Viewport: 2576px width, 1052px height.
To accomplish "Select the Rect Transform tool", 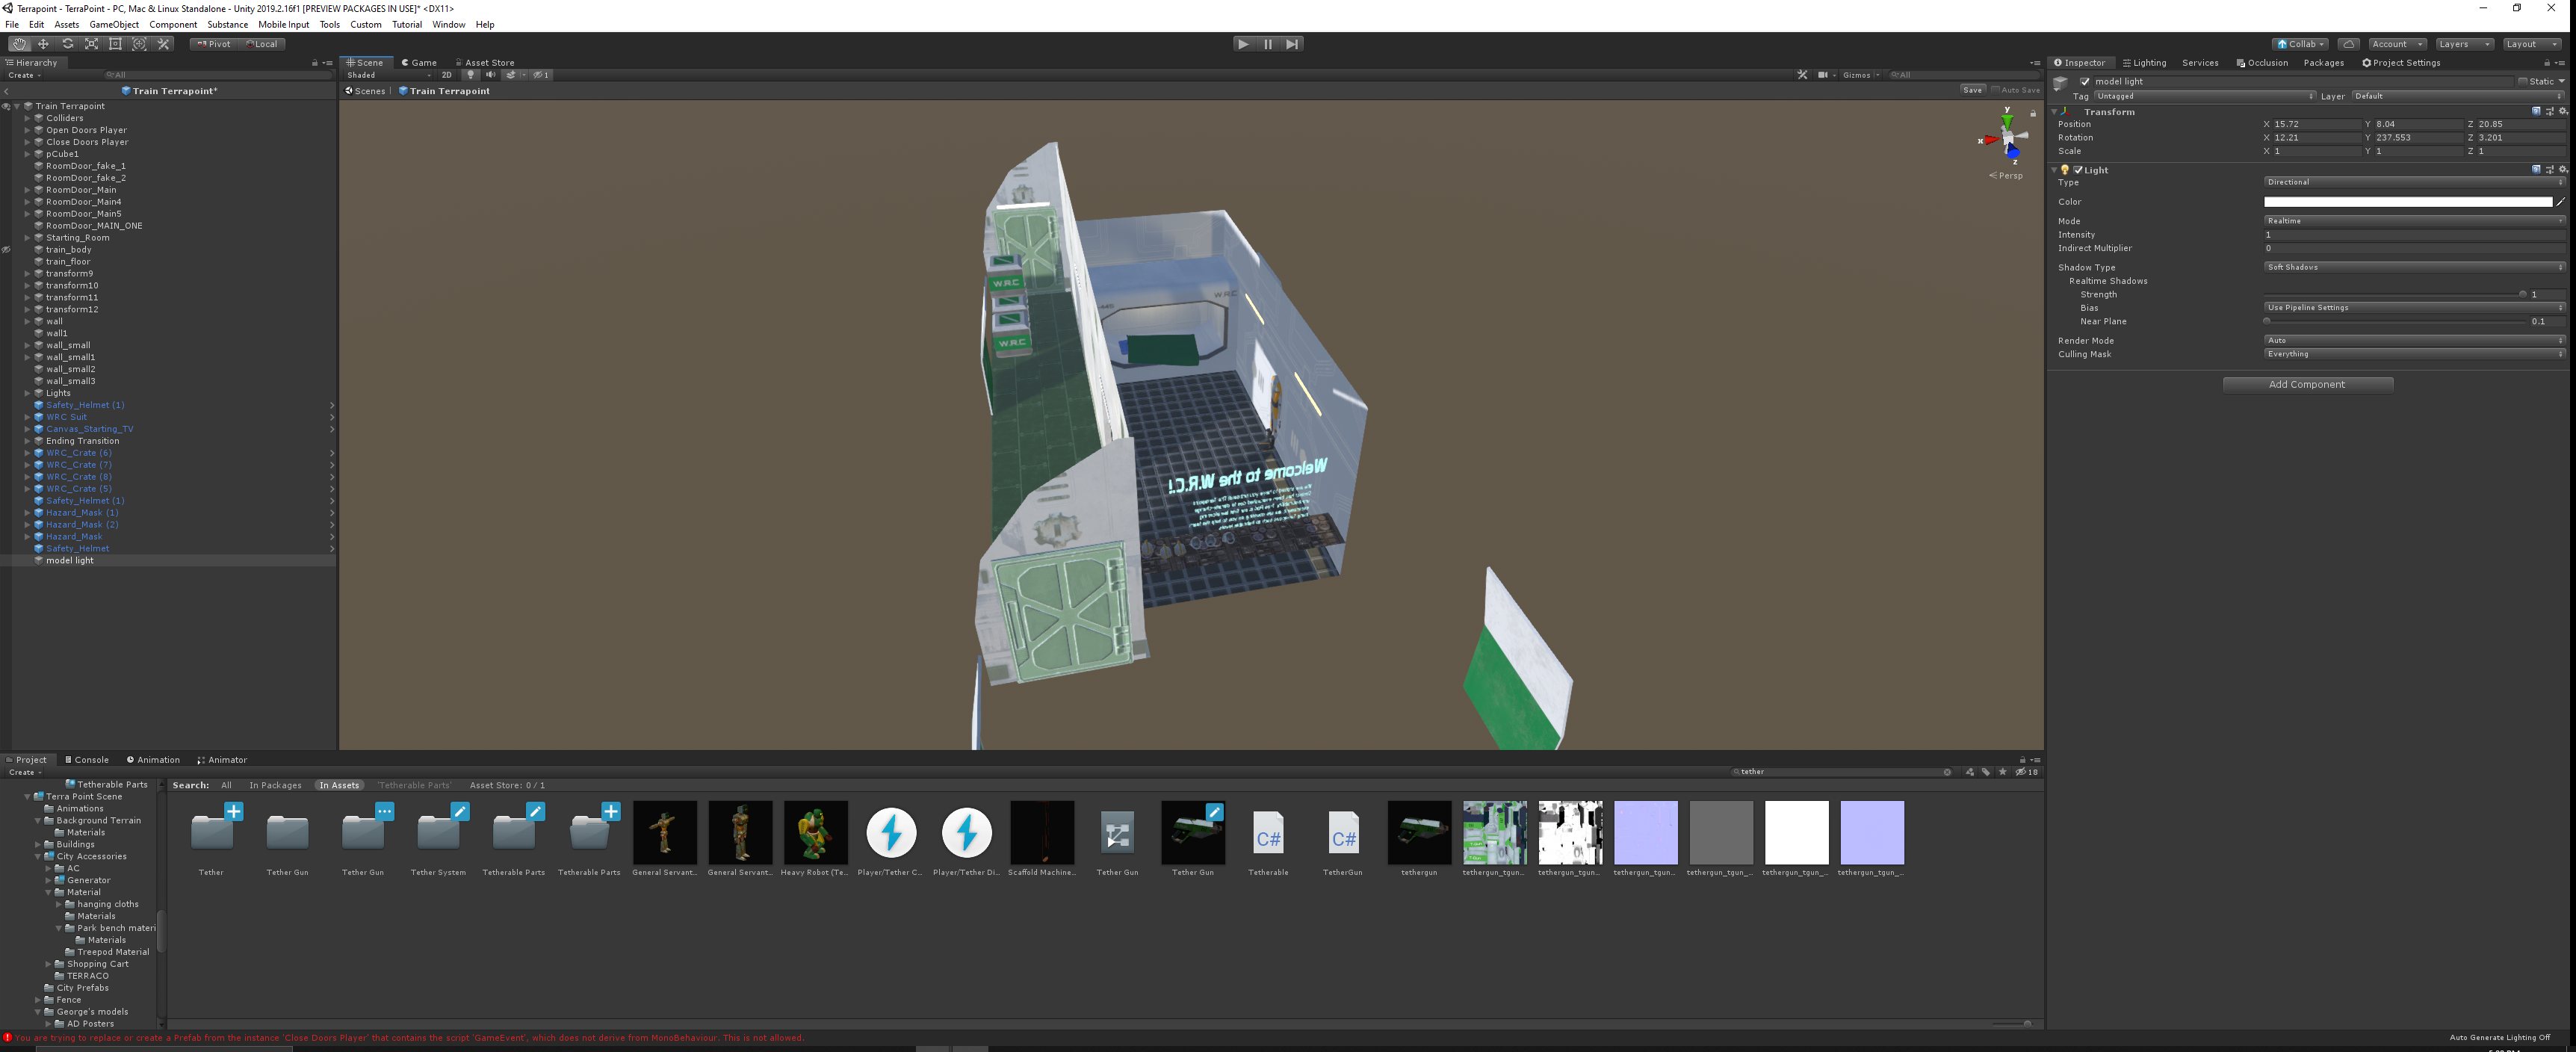I will coord(115,44).
